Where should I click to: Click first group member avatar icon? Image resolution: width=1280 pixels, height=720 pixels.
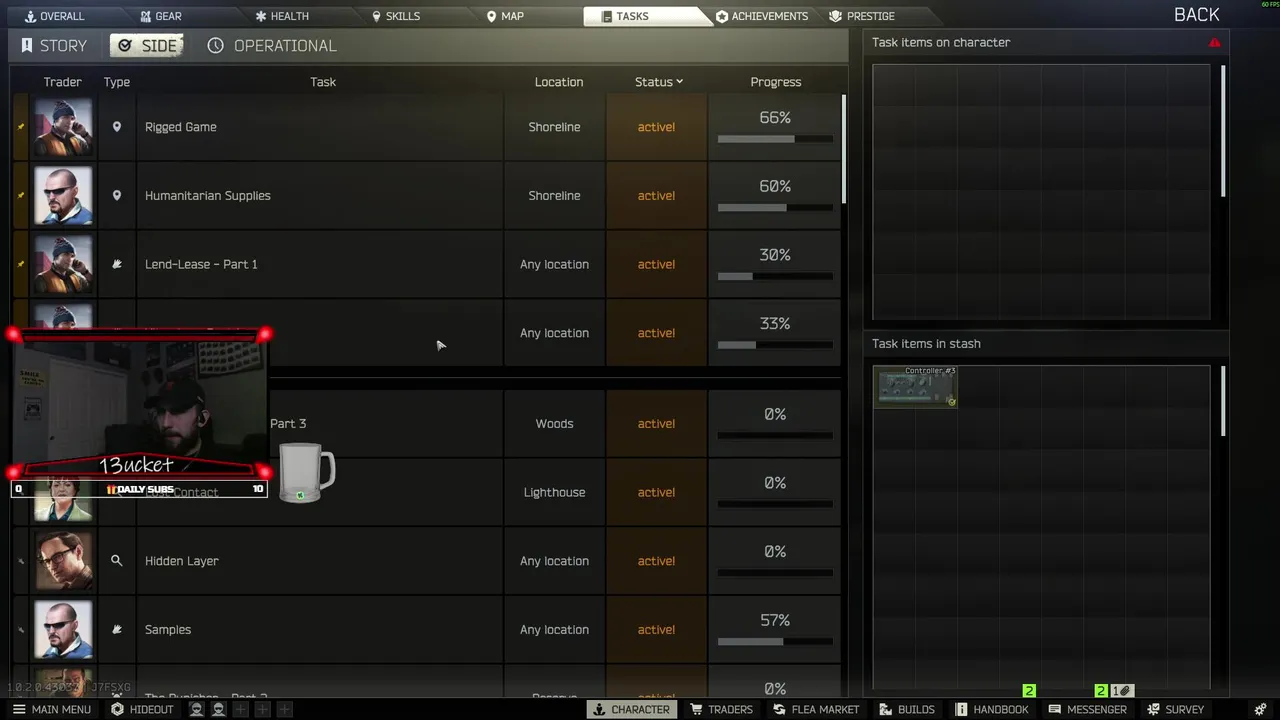(196, 709)
